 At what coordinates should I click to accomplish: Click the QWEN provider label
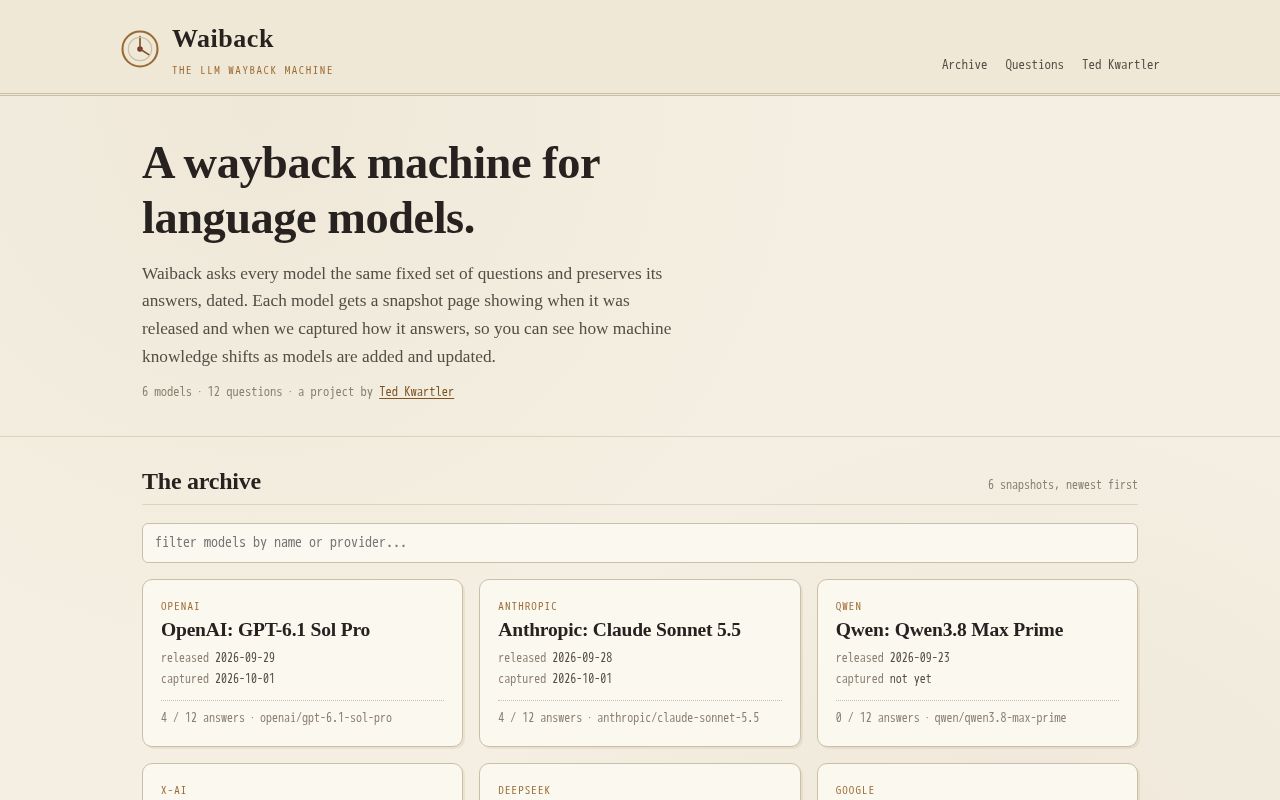(x=848, y=607)
